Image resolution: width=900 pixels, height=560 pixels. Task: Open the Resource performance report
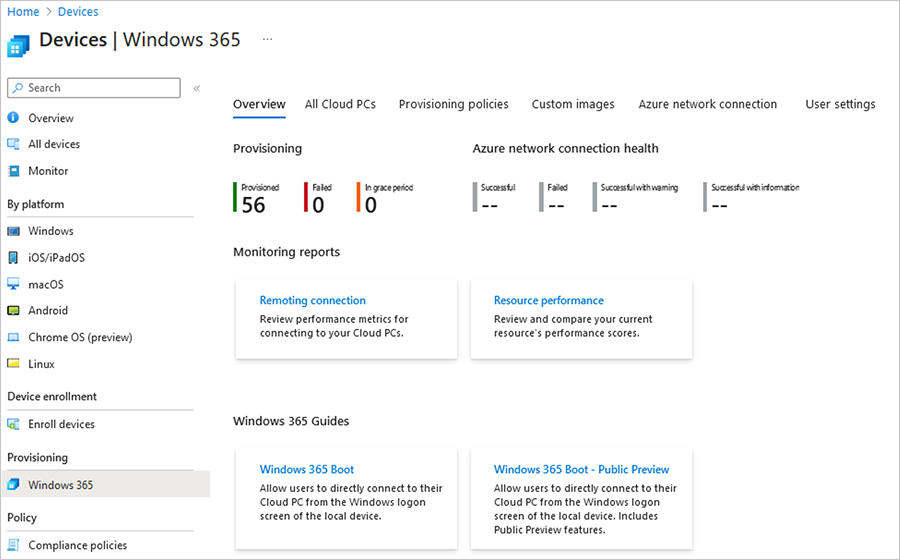[x=549, y=300]
